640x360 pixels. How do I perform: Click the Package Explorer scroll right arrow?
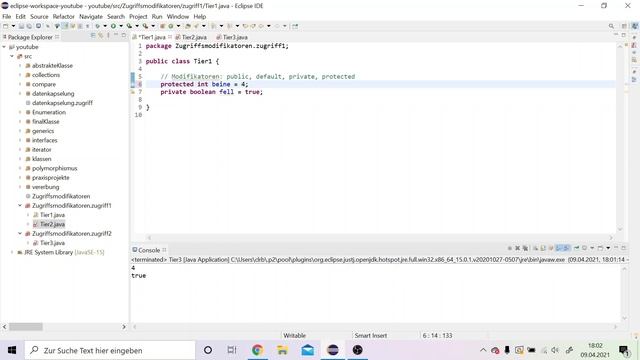click(x=124, y=327)
